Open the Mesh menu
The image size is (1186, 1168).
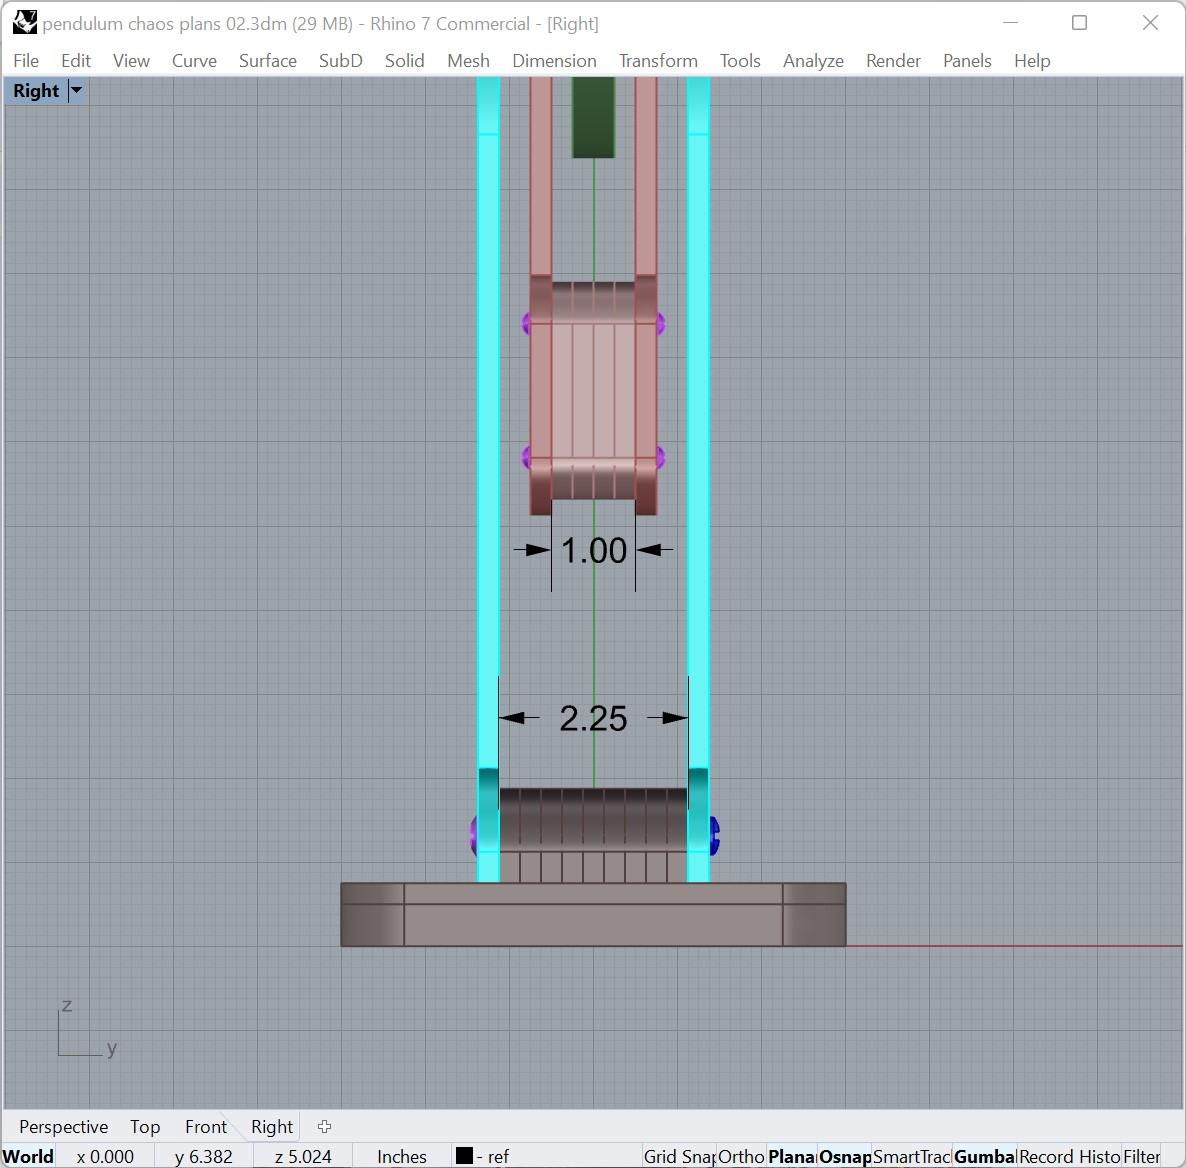coord(468,61)
